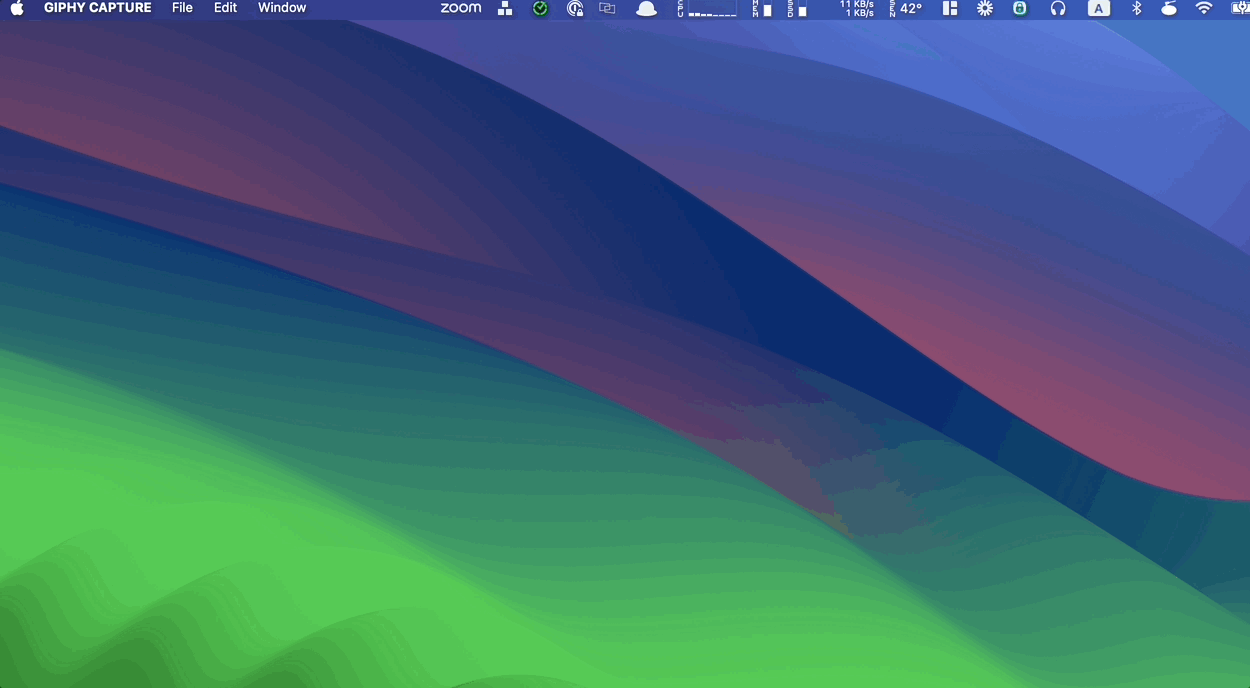This screenshot has width=1250, height=688.
Task: Open the Bluetooth status menu
Action: (x=1136, y=9)
